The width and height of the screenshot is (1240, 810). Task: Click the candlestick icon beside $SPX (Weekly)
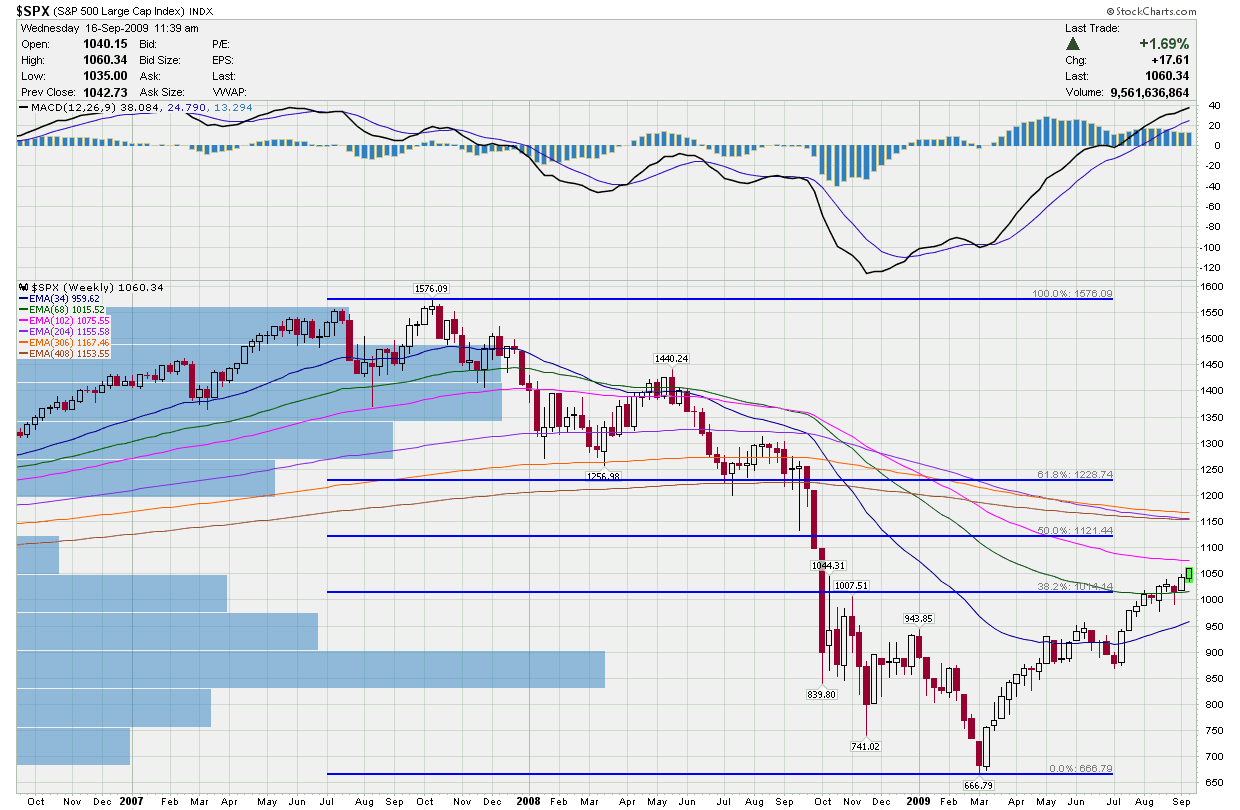[23, 288]
